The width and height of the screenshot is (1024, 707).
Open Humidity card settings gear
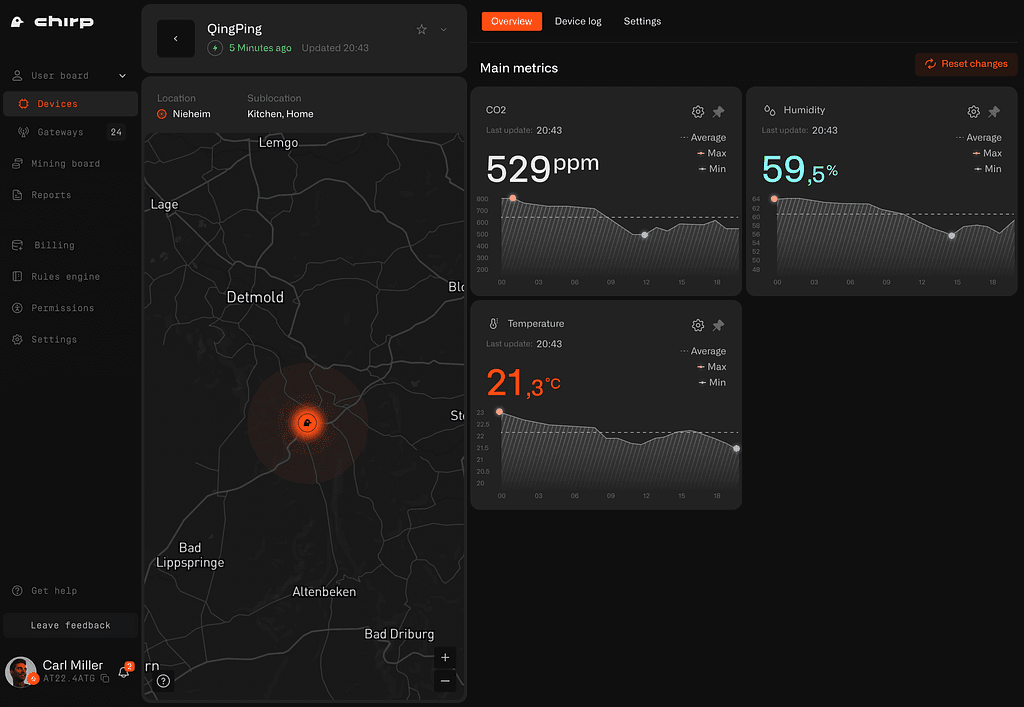pyautogui.click(x=974, y=112)
